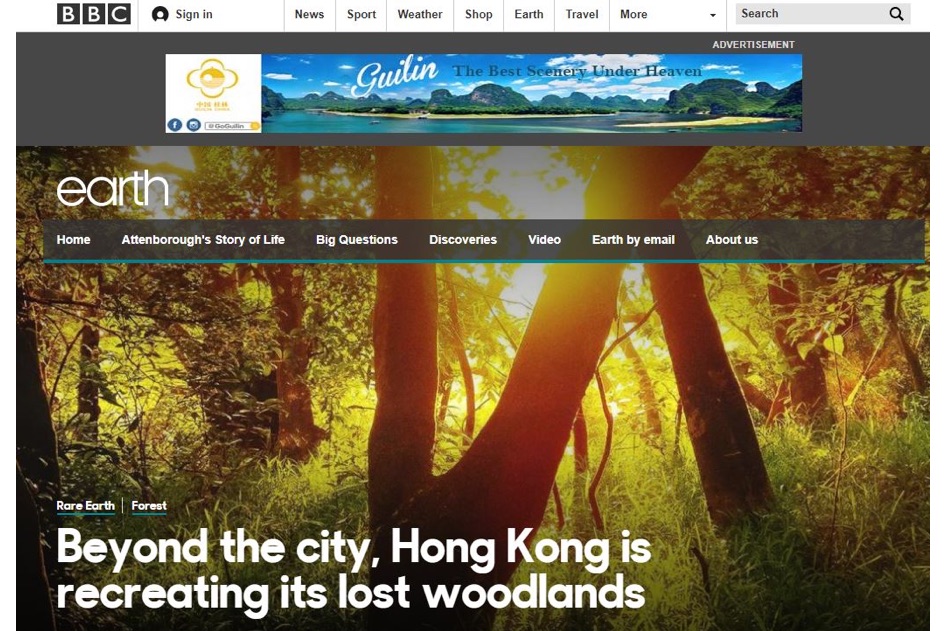Switch to the Big Questions tab
946x631 pixels.
point(357,239)
